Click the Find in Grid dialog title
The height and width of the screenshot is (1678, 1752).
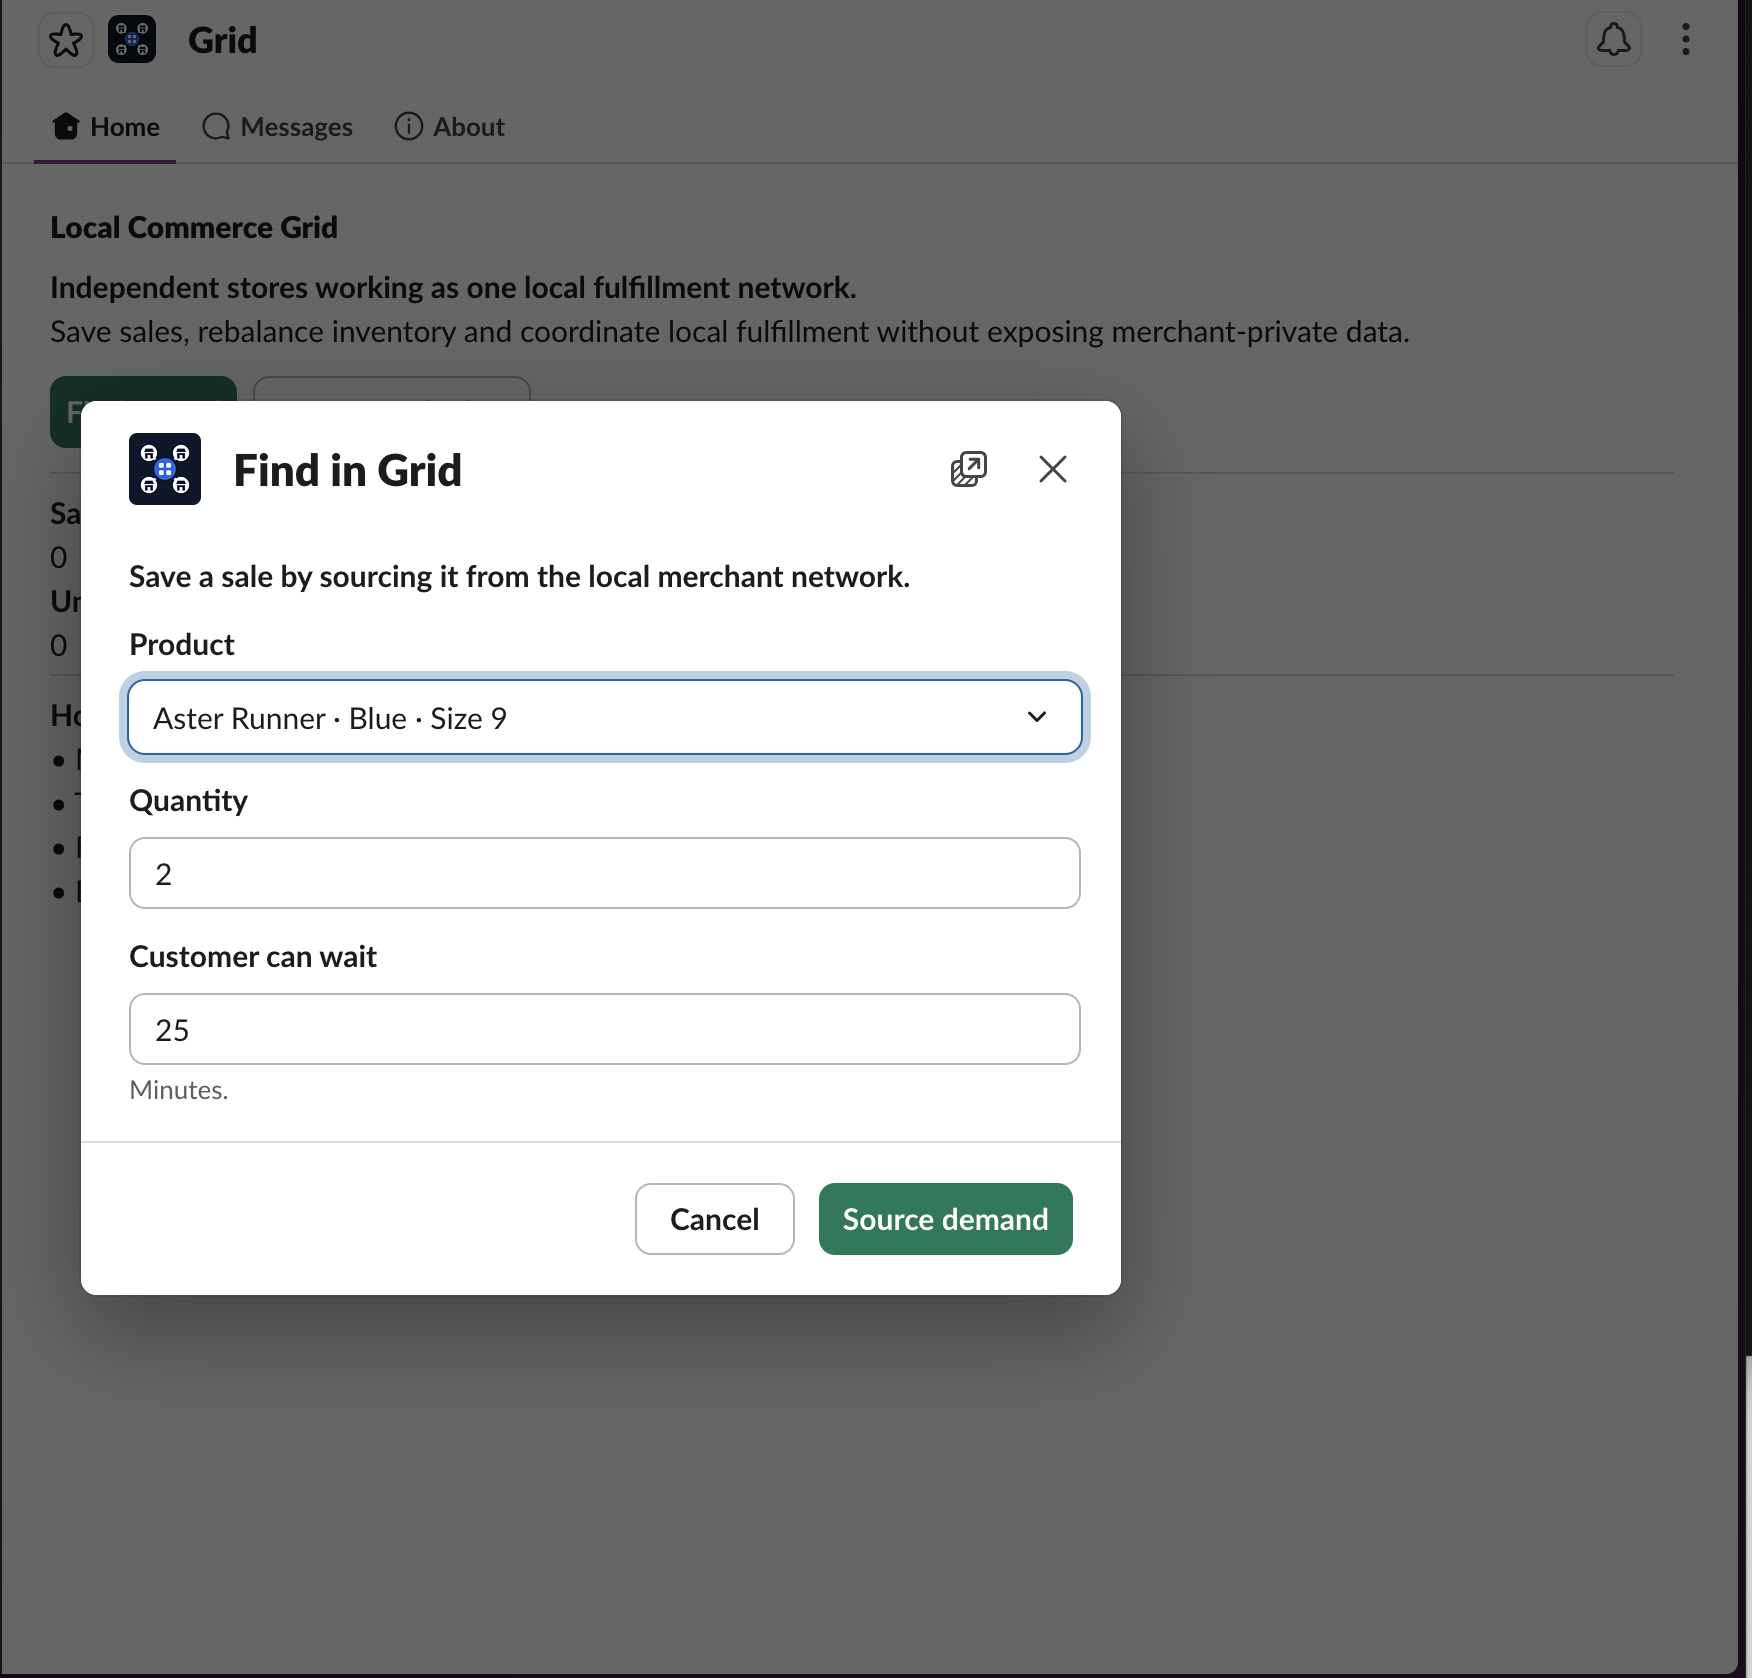coord(348,471)
